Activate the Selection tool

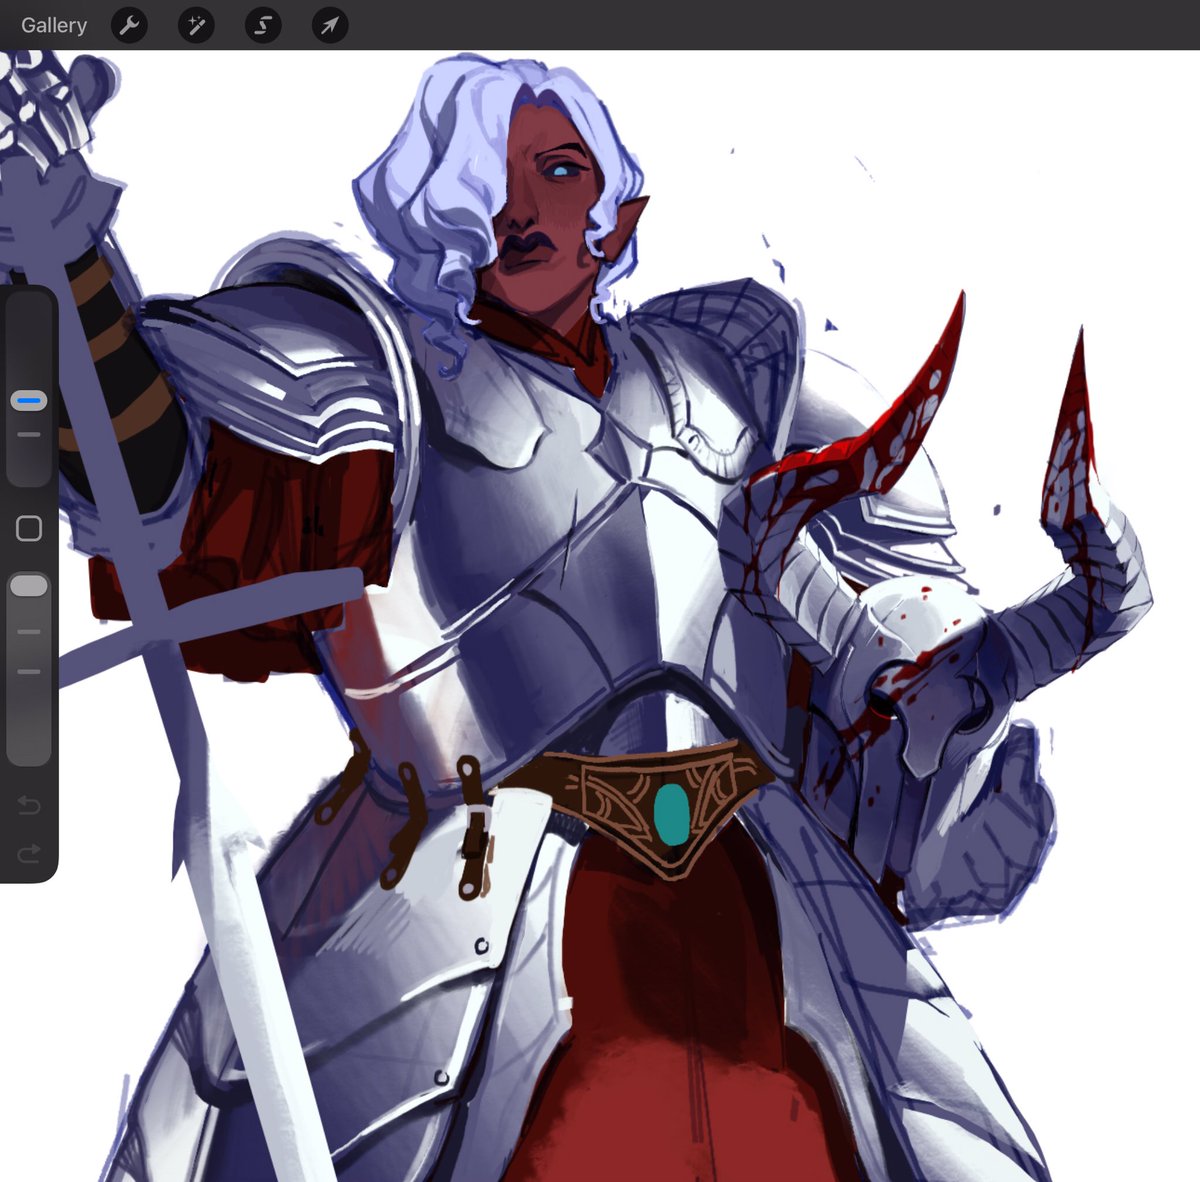click(x=263, y=25)
